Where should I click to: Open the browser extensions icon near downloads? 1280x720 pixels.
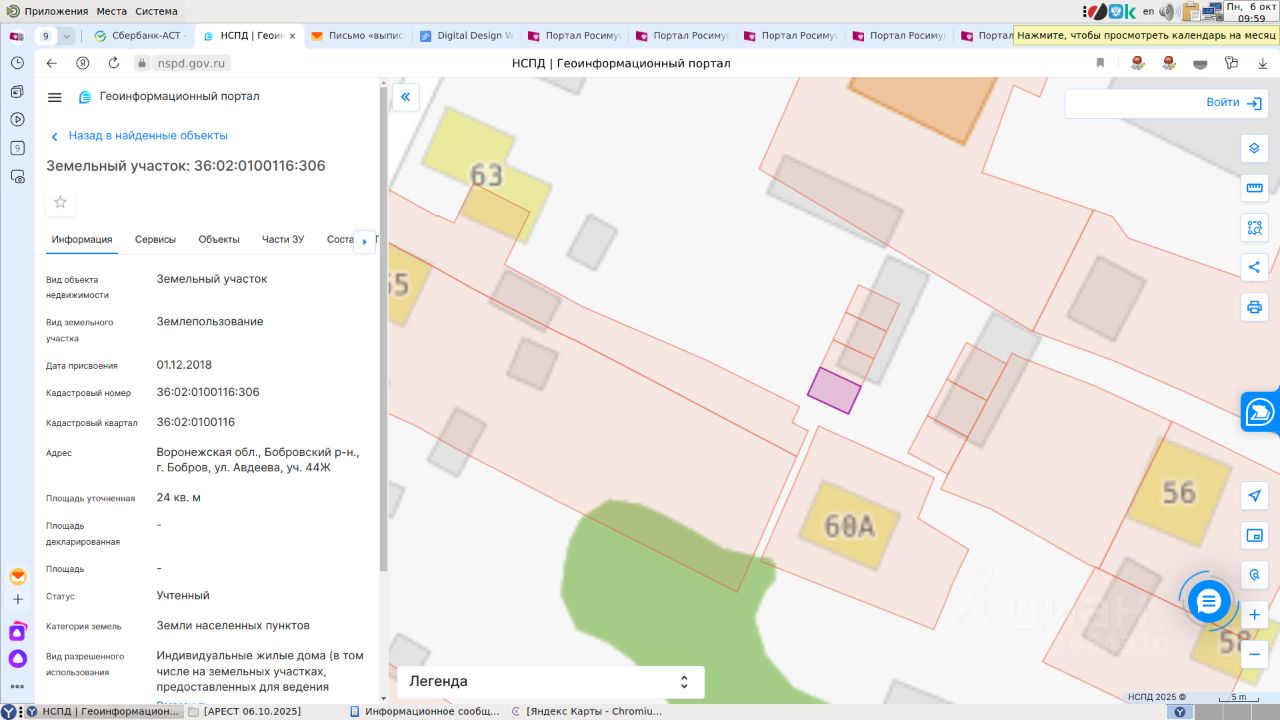pos(1232,63)
